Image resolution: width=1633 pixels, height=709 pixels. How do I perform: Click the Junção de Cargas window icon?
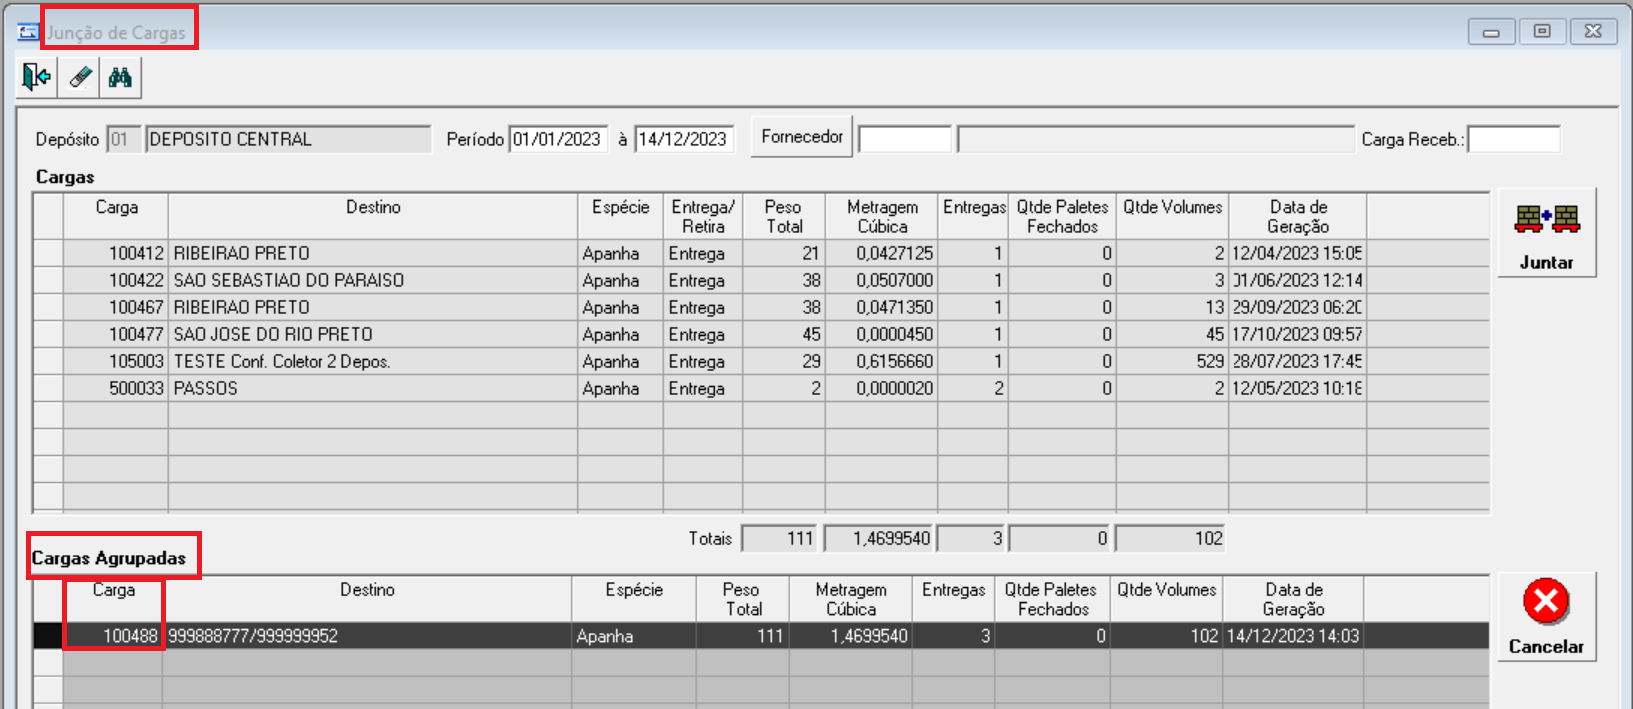pyautogui.click(x=28, y=32)
